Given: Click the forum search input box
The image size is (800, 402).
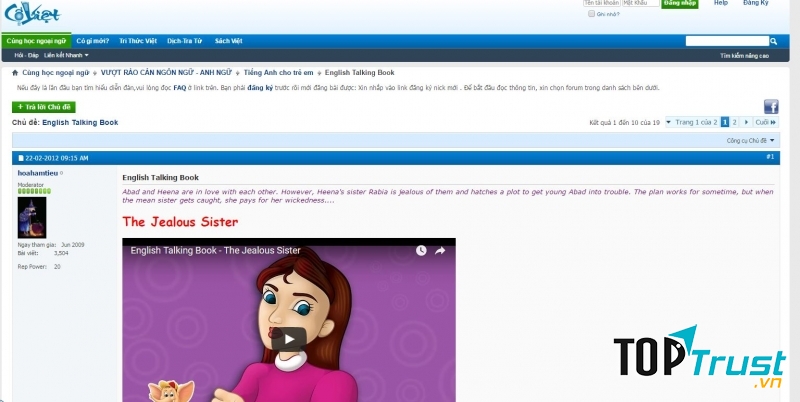Looking at the screenshot, I should coord(727,41).
